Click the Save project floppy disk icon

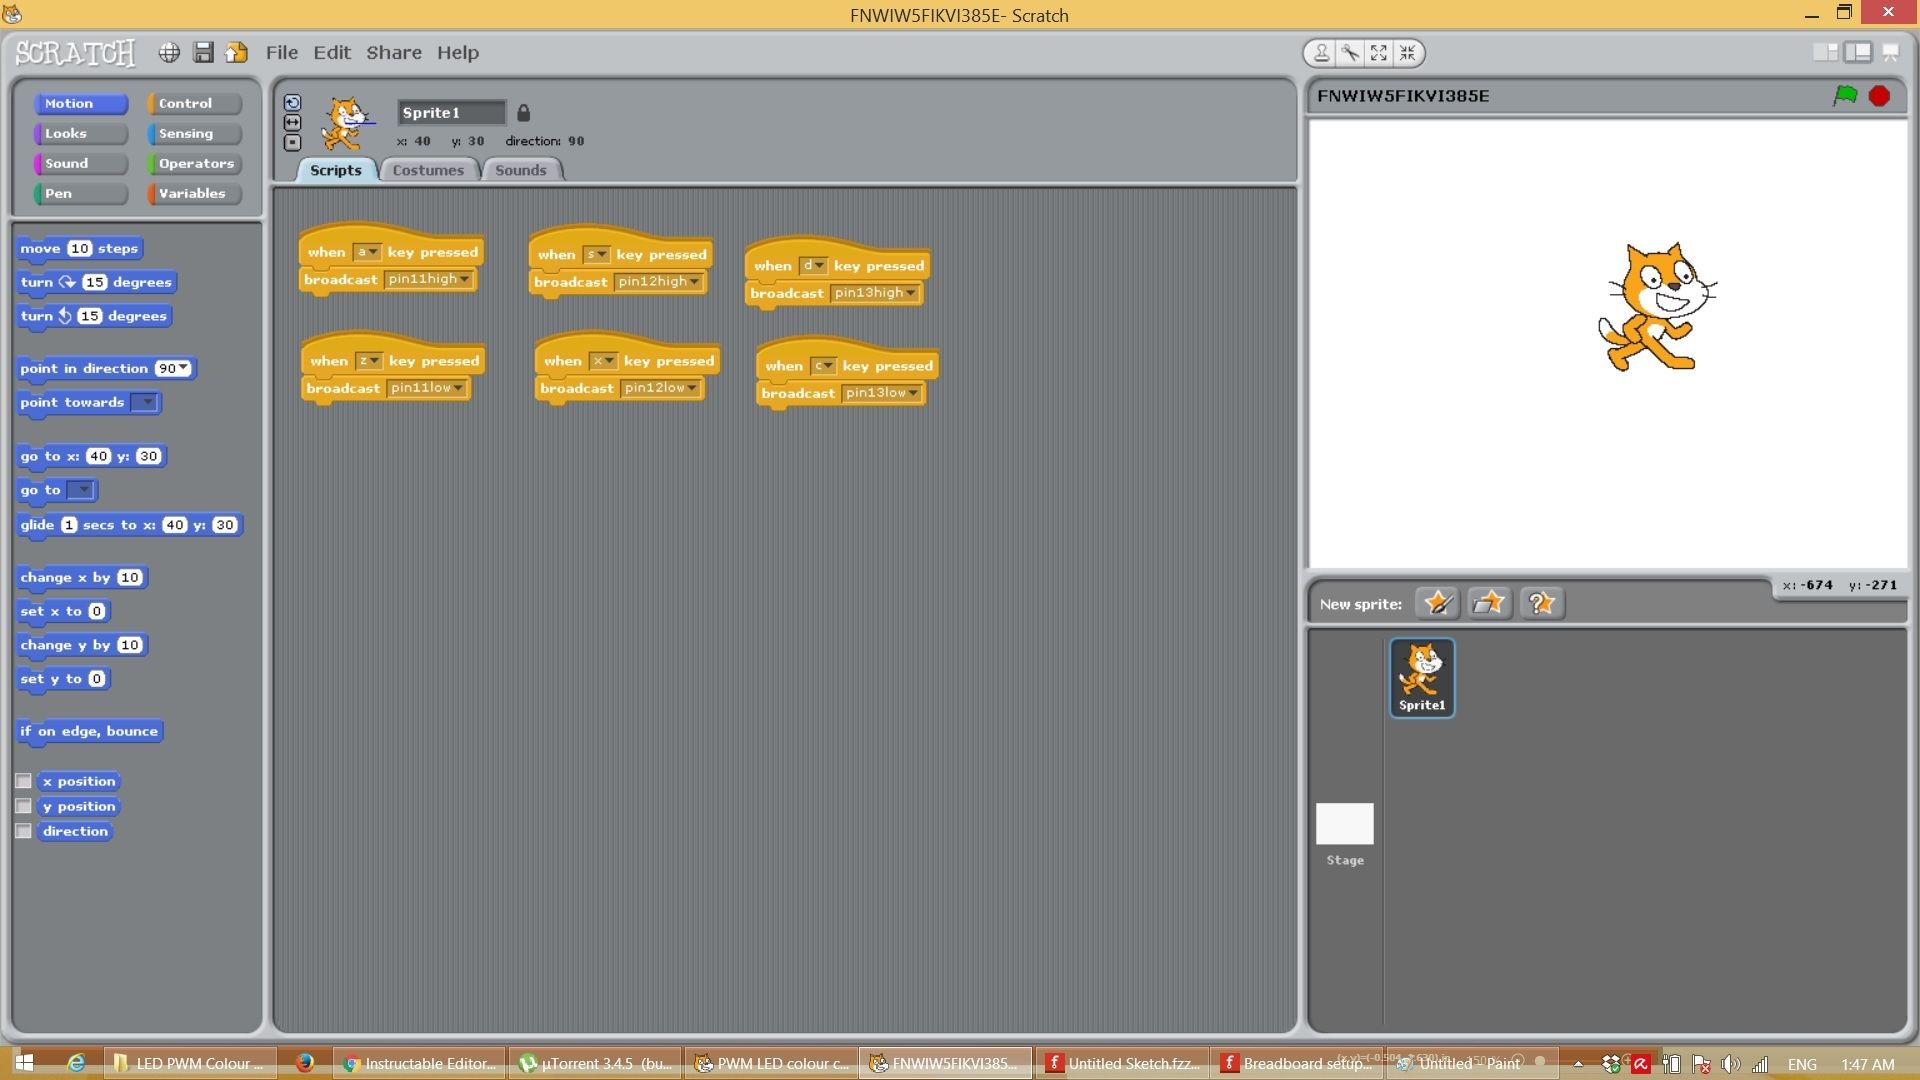[x=203, y=53]
